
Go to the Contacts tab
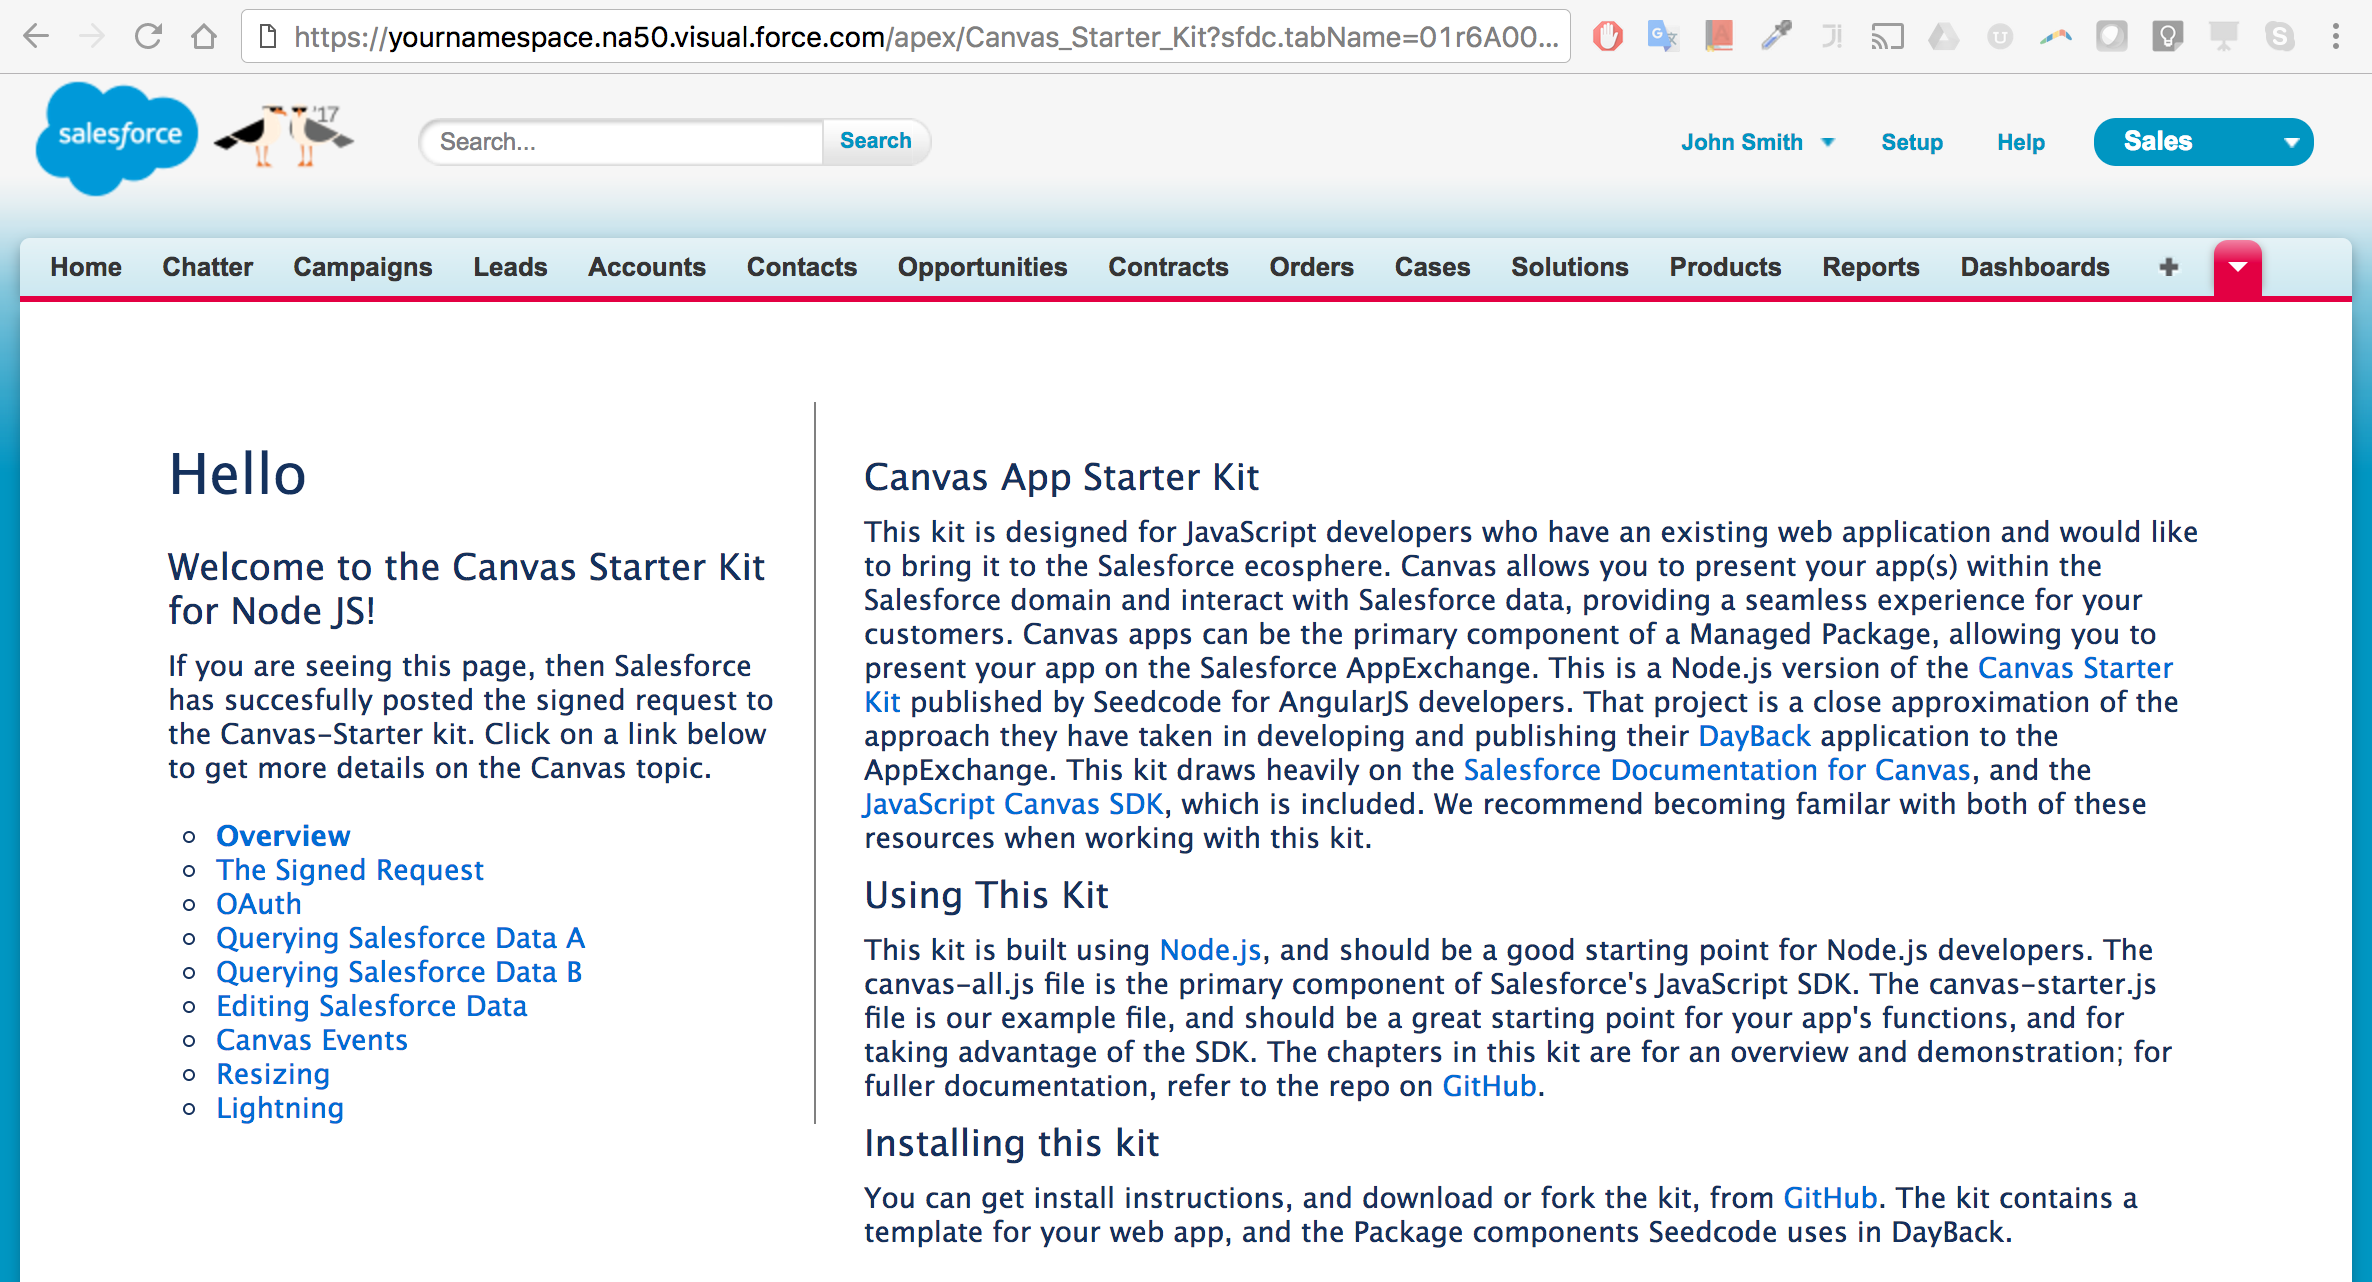802,267
